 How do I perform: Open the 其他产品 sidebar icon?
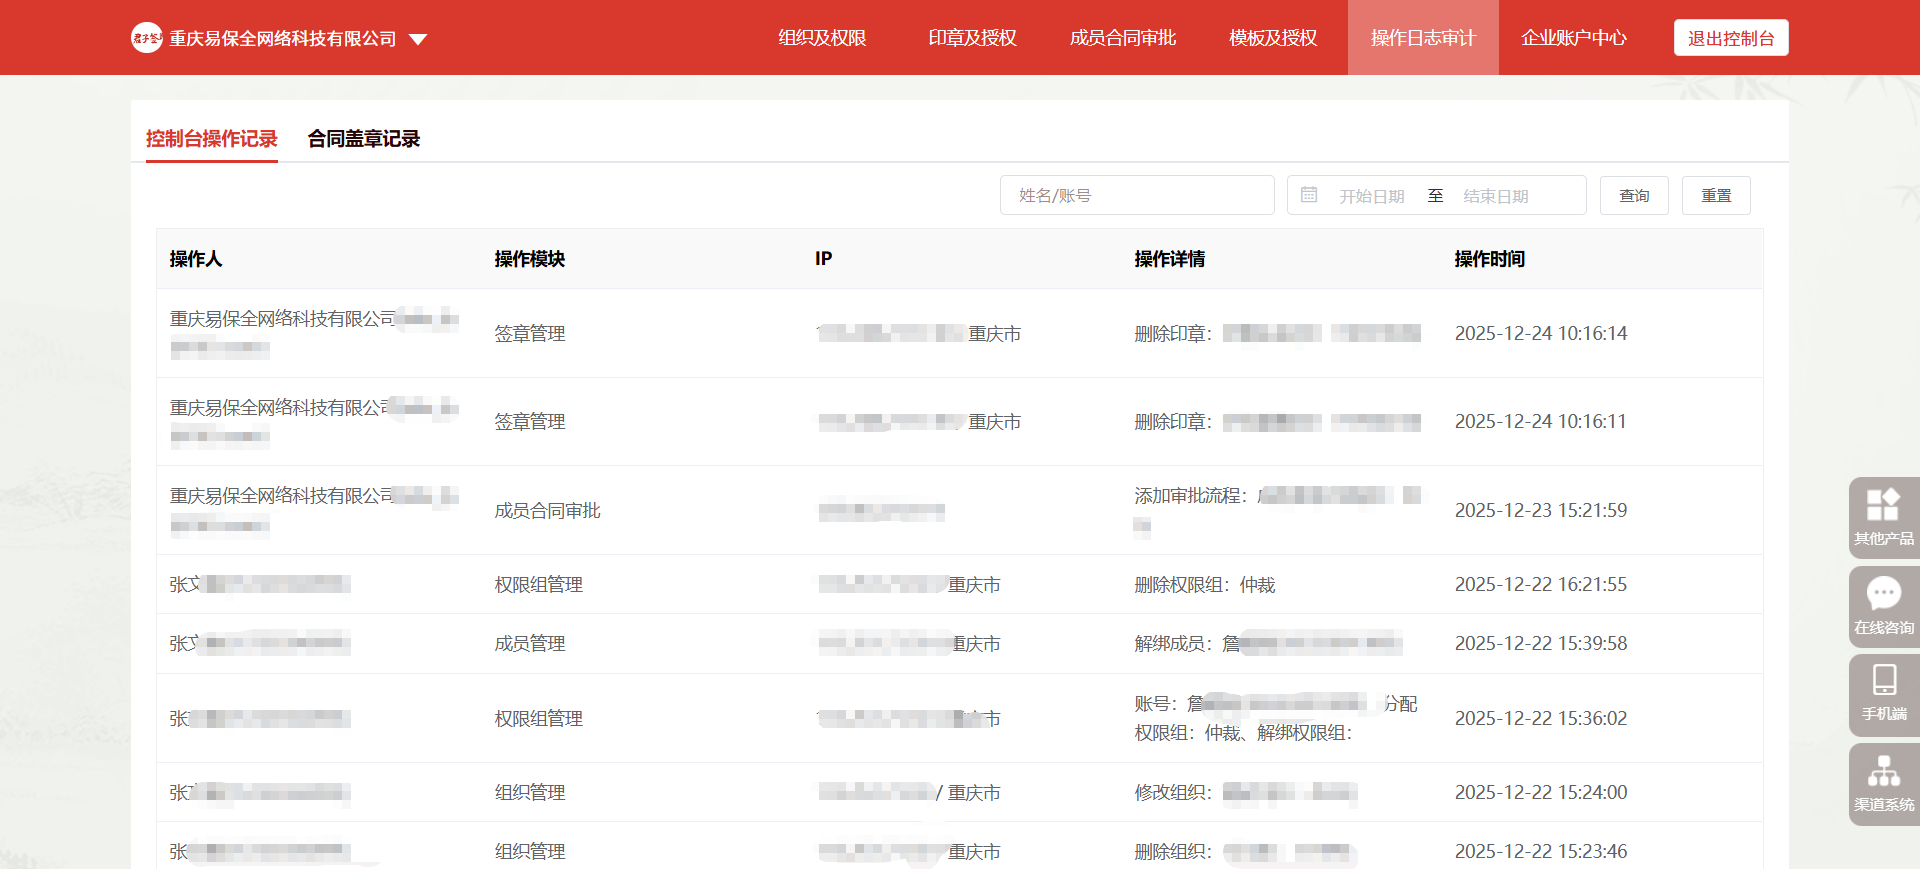(1883, 505)
